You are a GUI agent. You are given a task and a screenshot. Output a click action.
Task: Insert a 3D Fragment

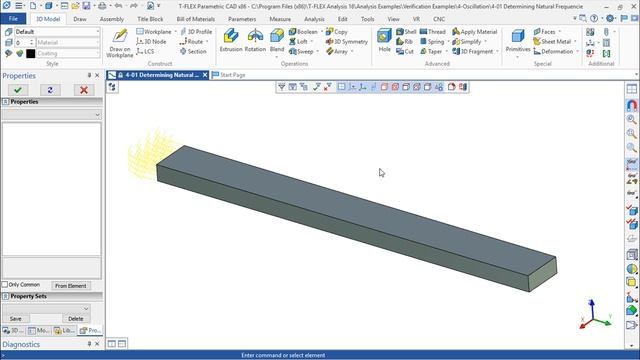pos(472,51)
